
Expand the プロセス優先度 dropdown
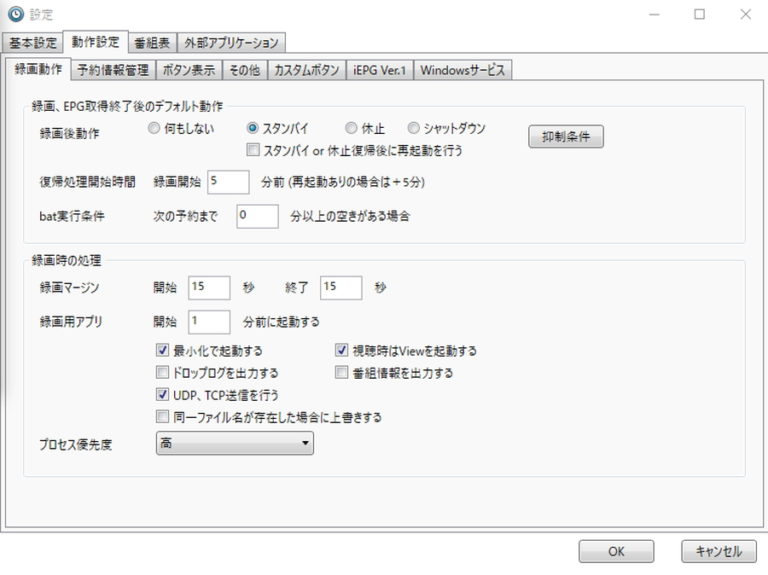tap(234, 443)
